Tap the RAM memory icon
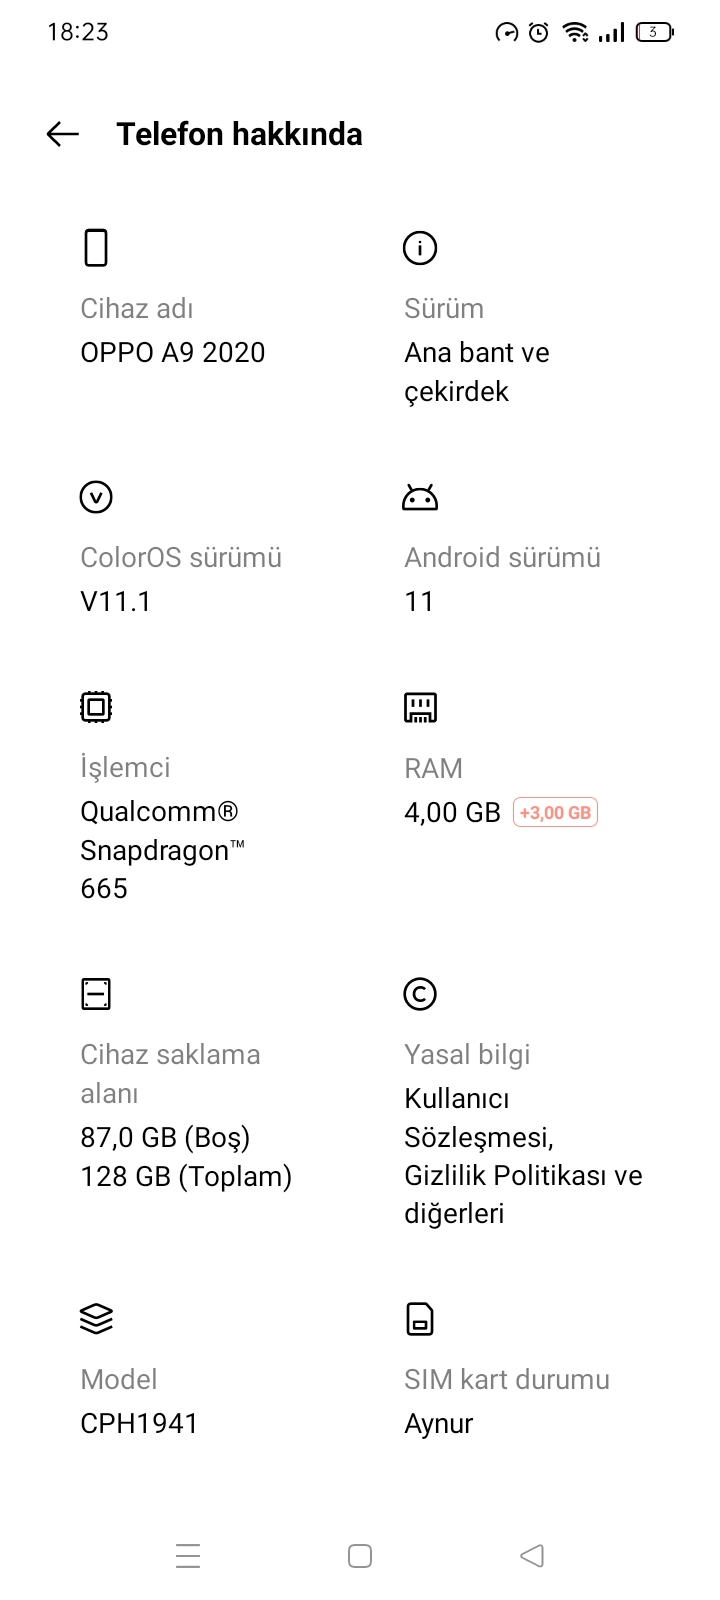The width and height of the screenshot is (720, 1600). point(420,707)
